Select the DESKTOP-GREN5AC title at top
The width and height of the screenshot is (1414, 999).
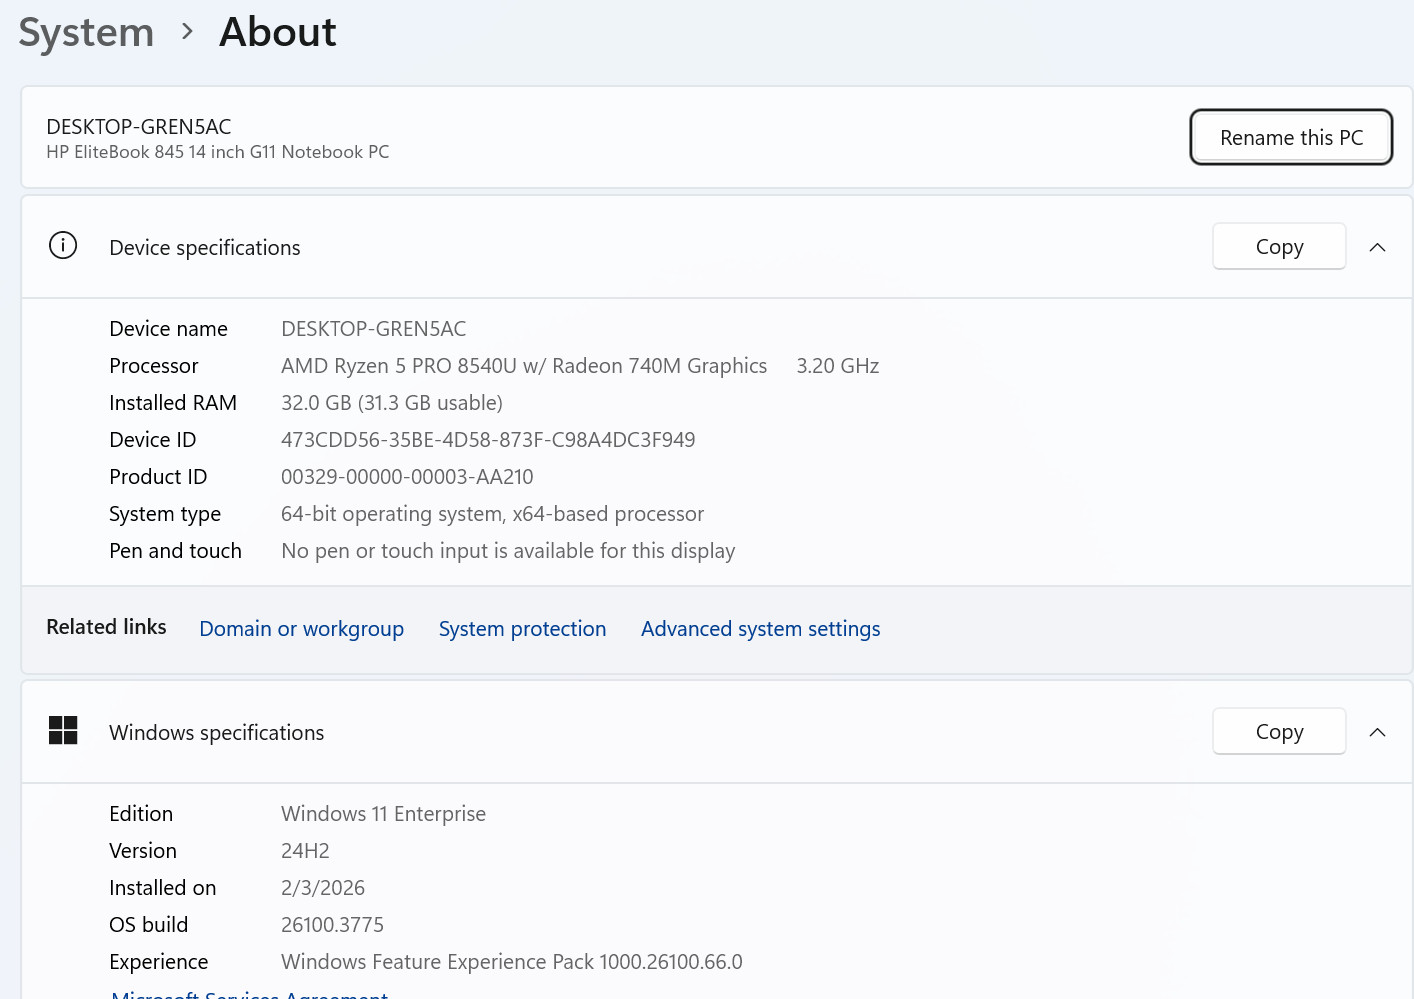(138, 127)
